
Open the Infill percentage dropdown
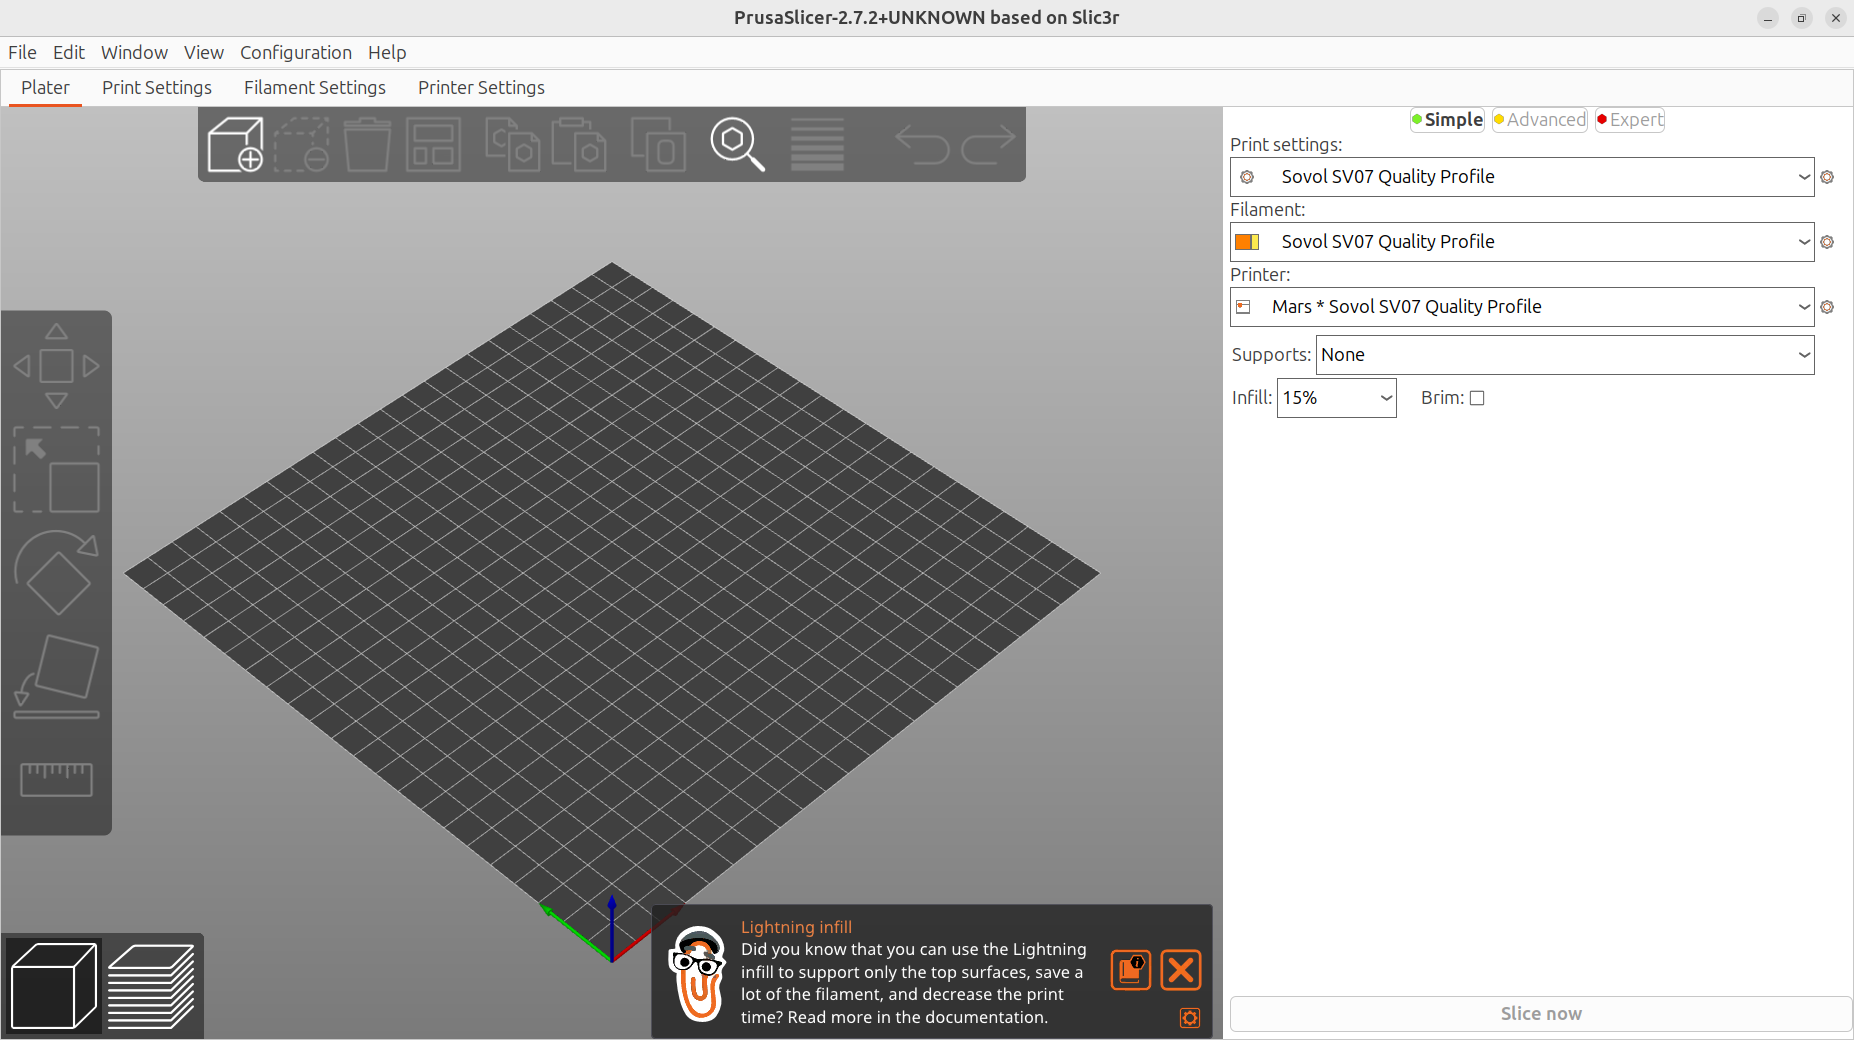(x=1336, y=398)
